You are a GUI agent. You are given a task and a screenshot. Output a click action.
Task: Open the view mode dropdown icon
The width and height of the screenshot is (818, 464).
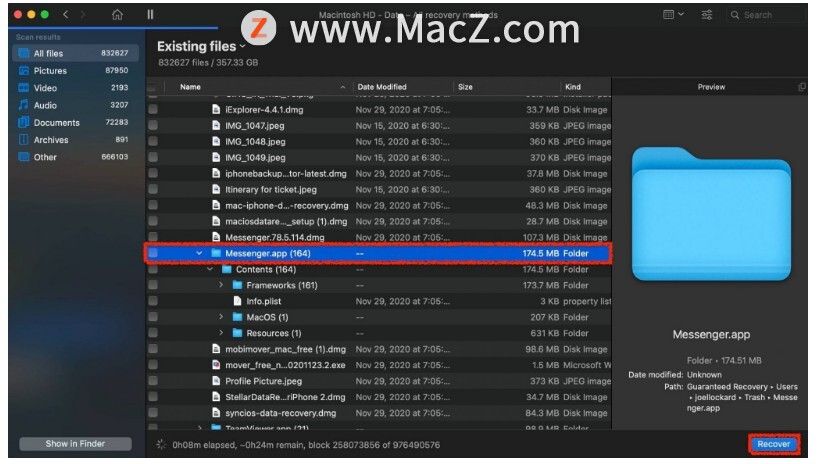pos(673,15)
